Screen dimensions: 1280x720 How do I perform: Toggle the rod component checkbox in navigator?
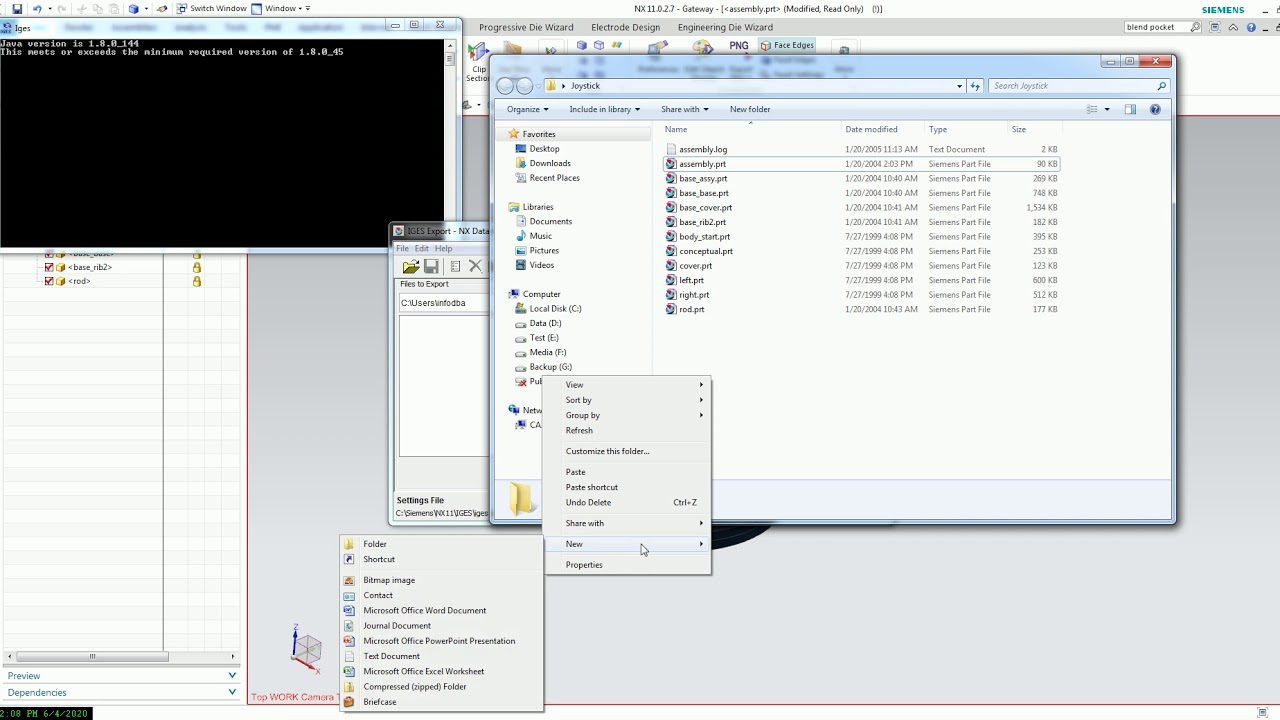click(x=49, y=281)
